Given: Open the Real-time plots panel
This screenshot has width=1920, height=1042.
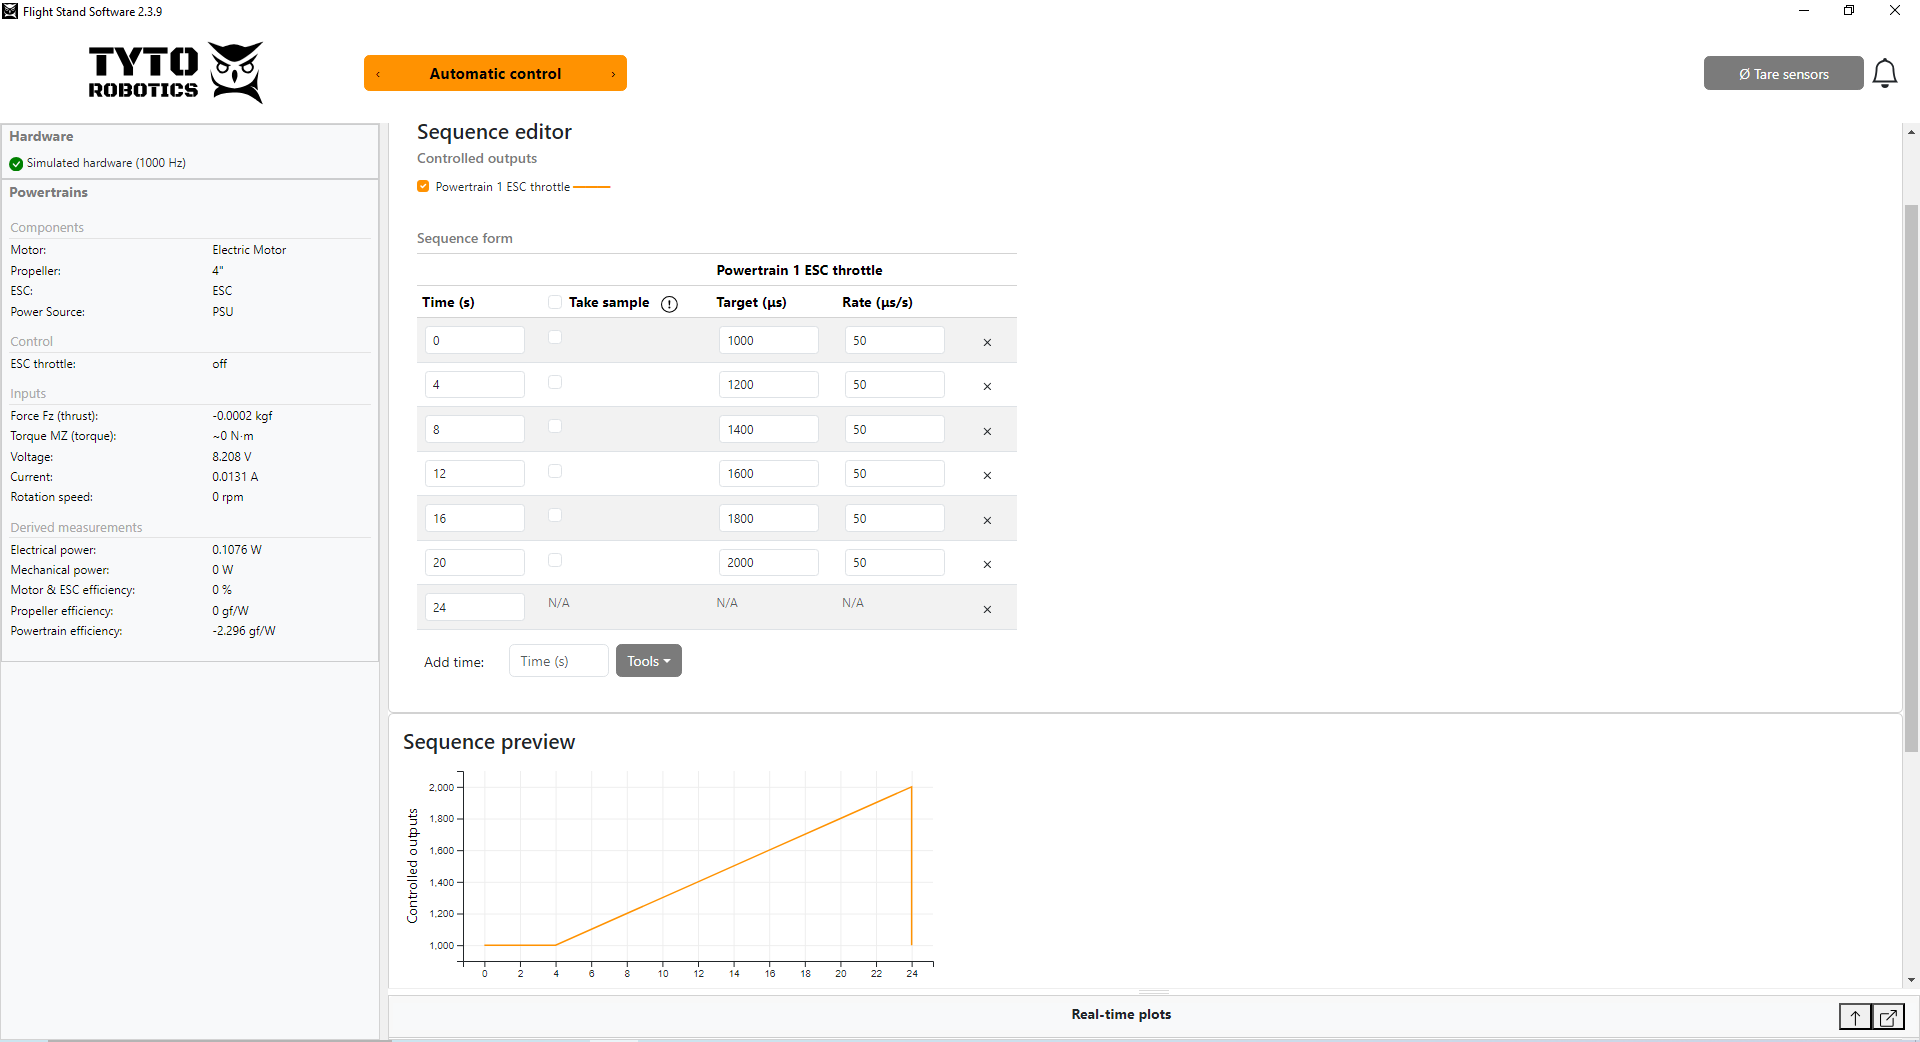Looking at the screenshot, I should pyautogui.click(x=1121, y=1014).
